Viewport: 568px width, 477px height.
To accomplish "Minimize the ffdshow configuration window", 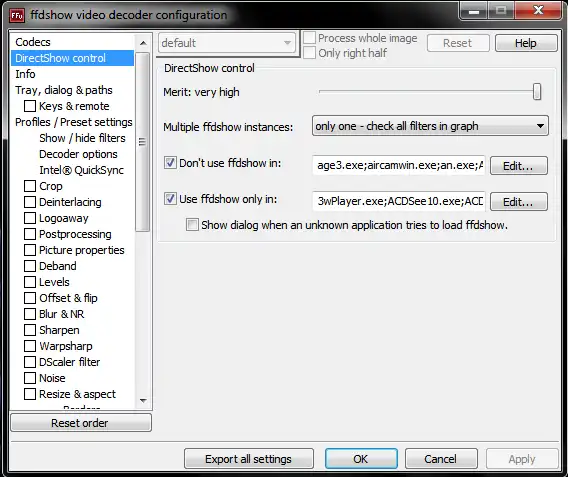I will coord(474,11).
